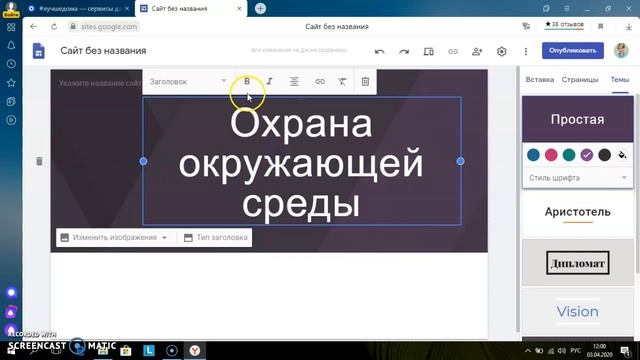Share site with other people

point(477,51)
